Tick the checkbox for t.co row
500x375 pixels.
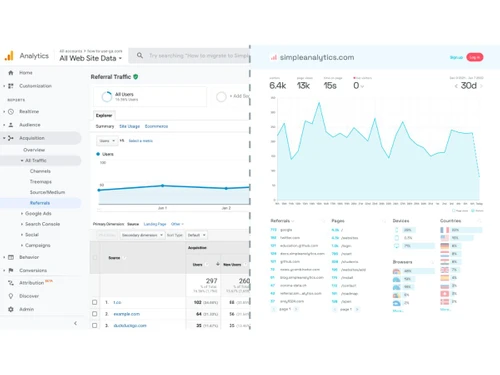[95, 302]
